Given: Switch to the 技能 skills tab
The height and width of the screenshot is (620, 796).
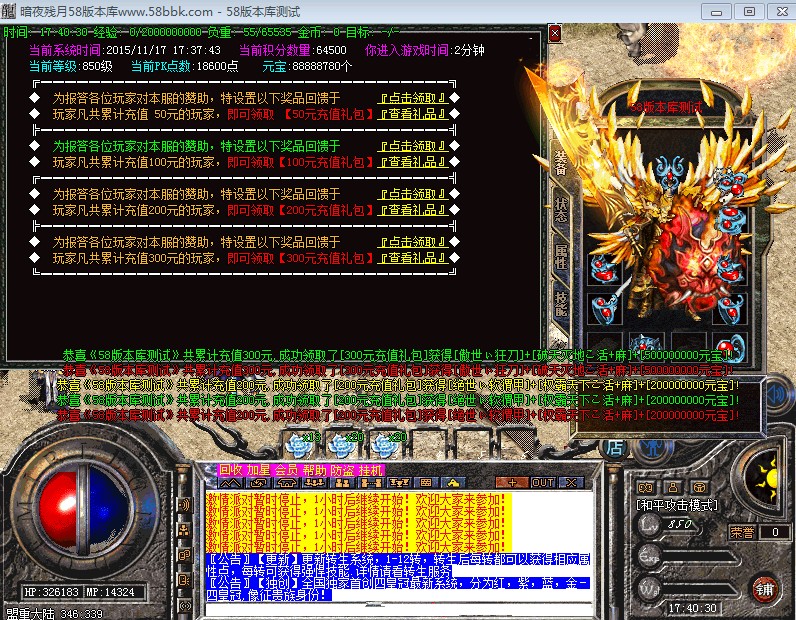Looking at the screenshot, I should click(561, 304).
